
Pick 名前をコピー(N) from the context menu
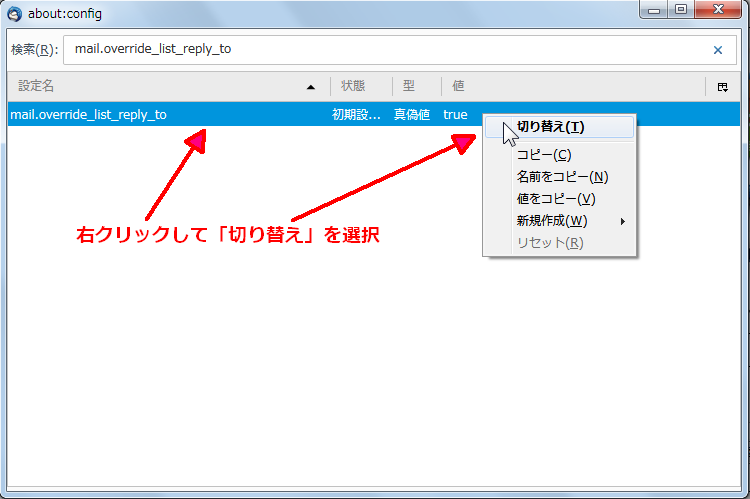(562, 177)
